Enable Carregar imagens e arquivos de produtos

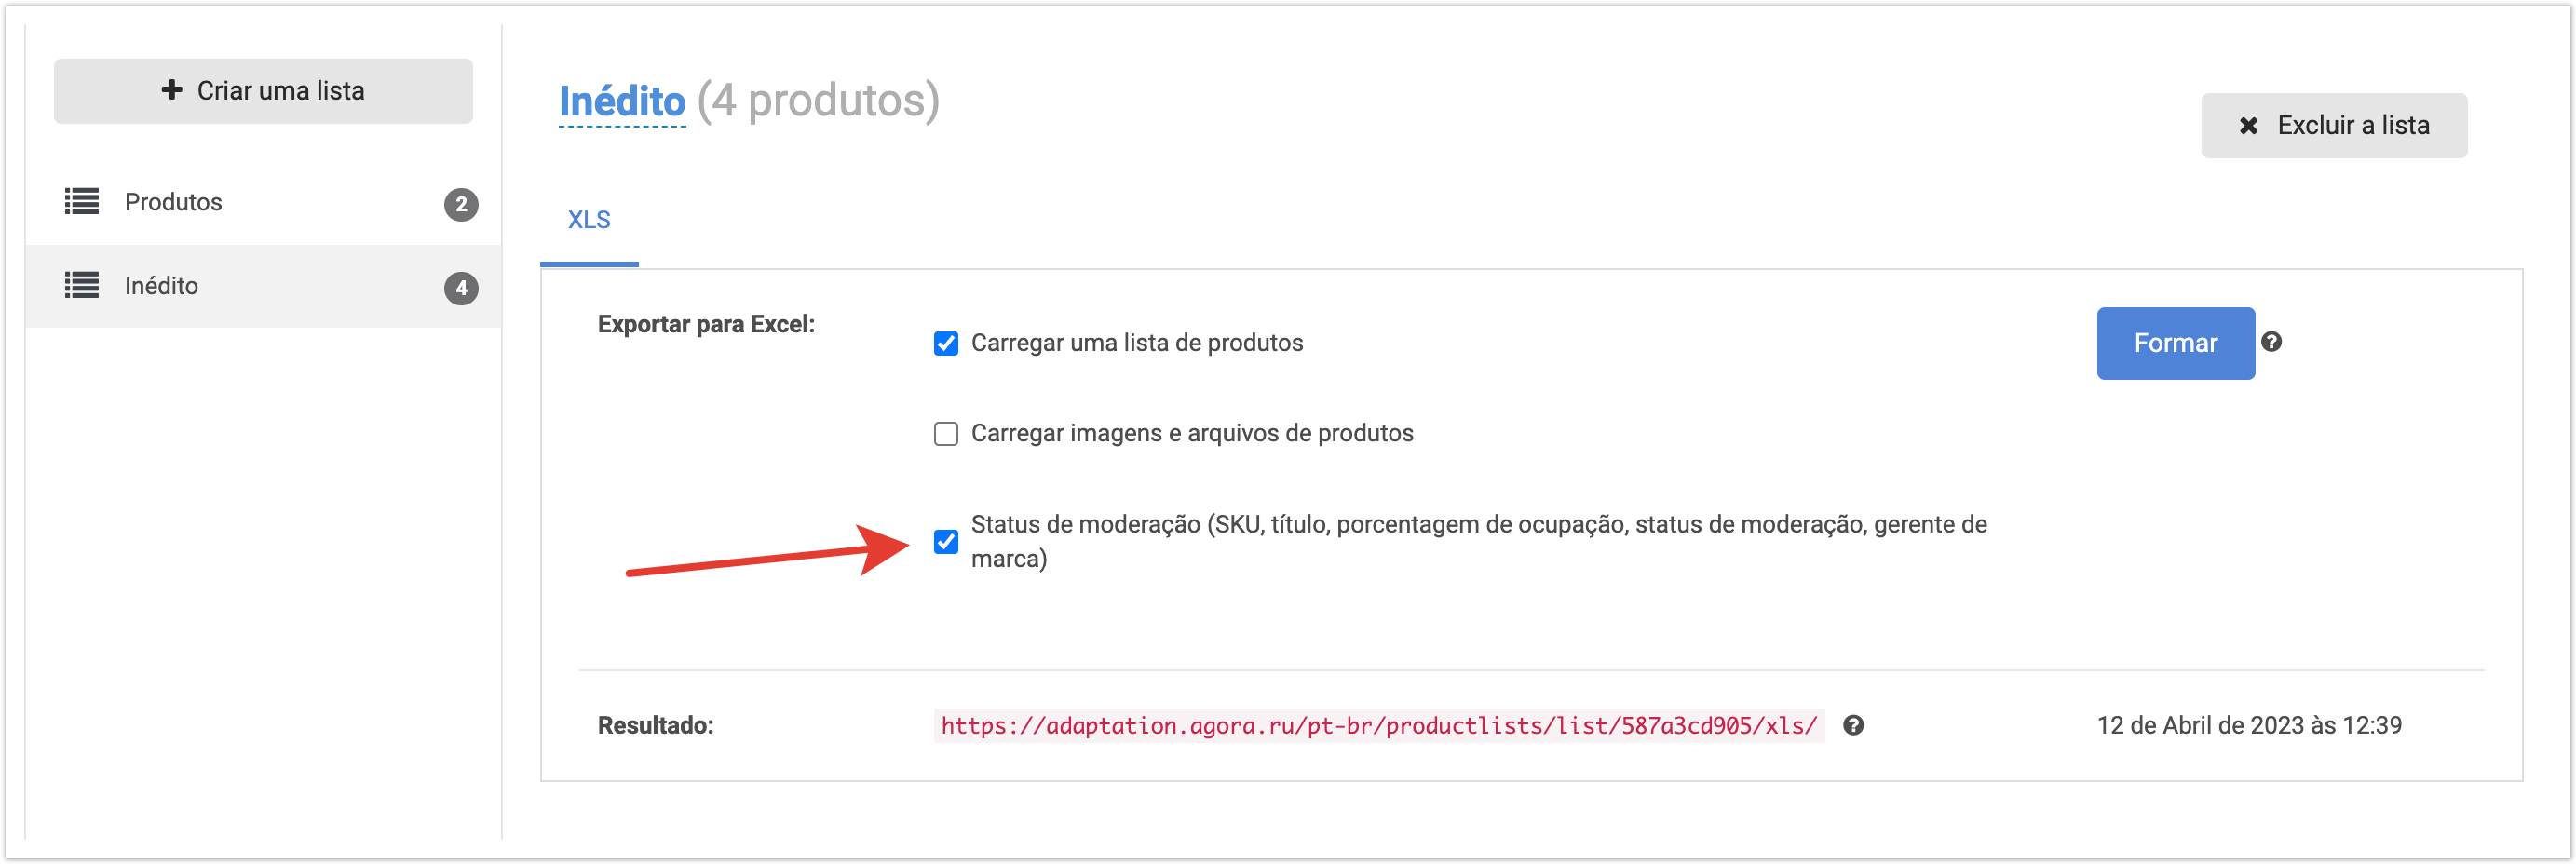[946, 433]
